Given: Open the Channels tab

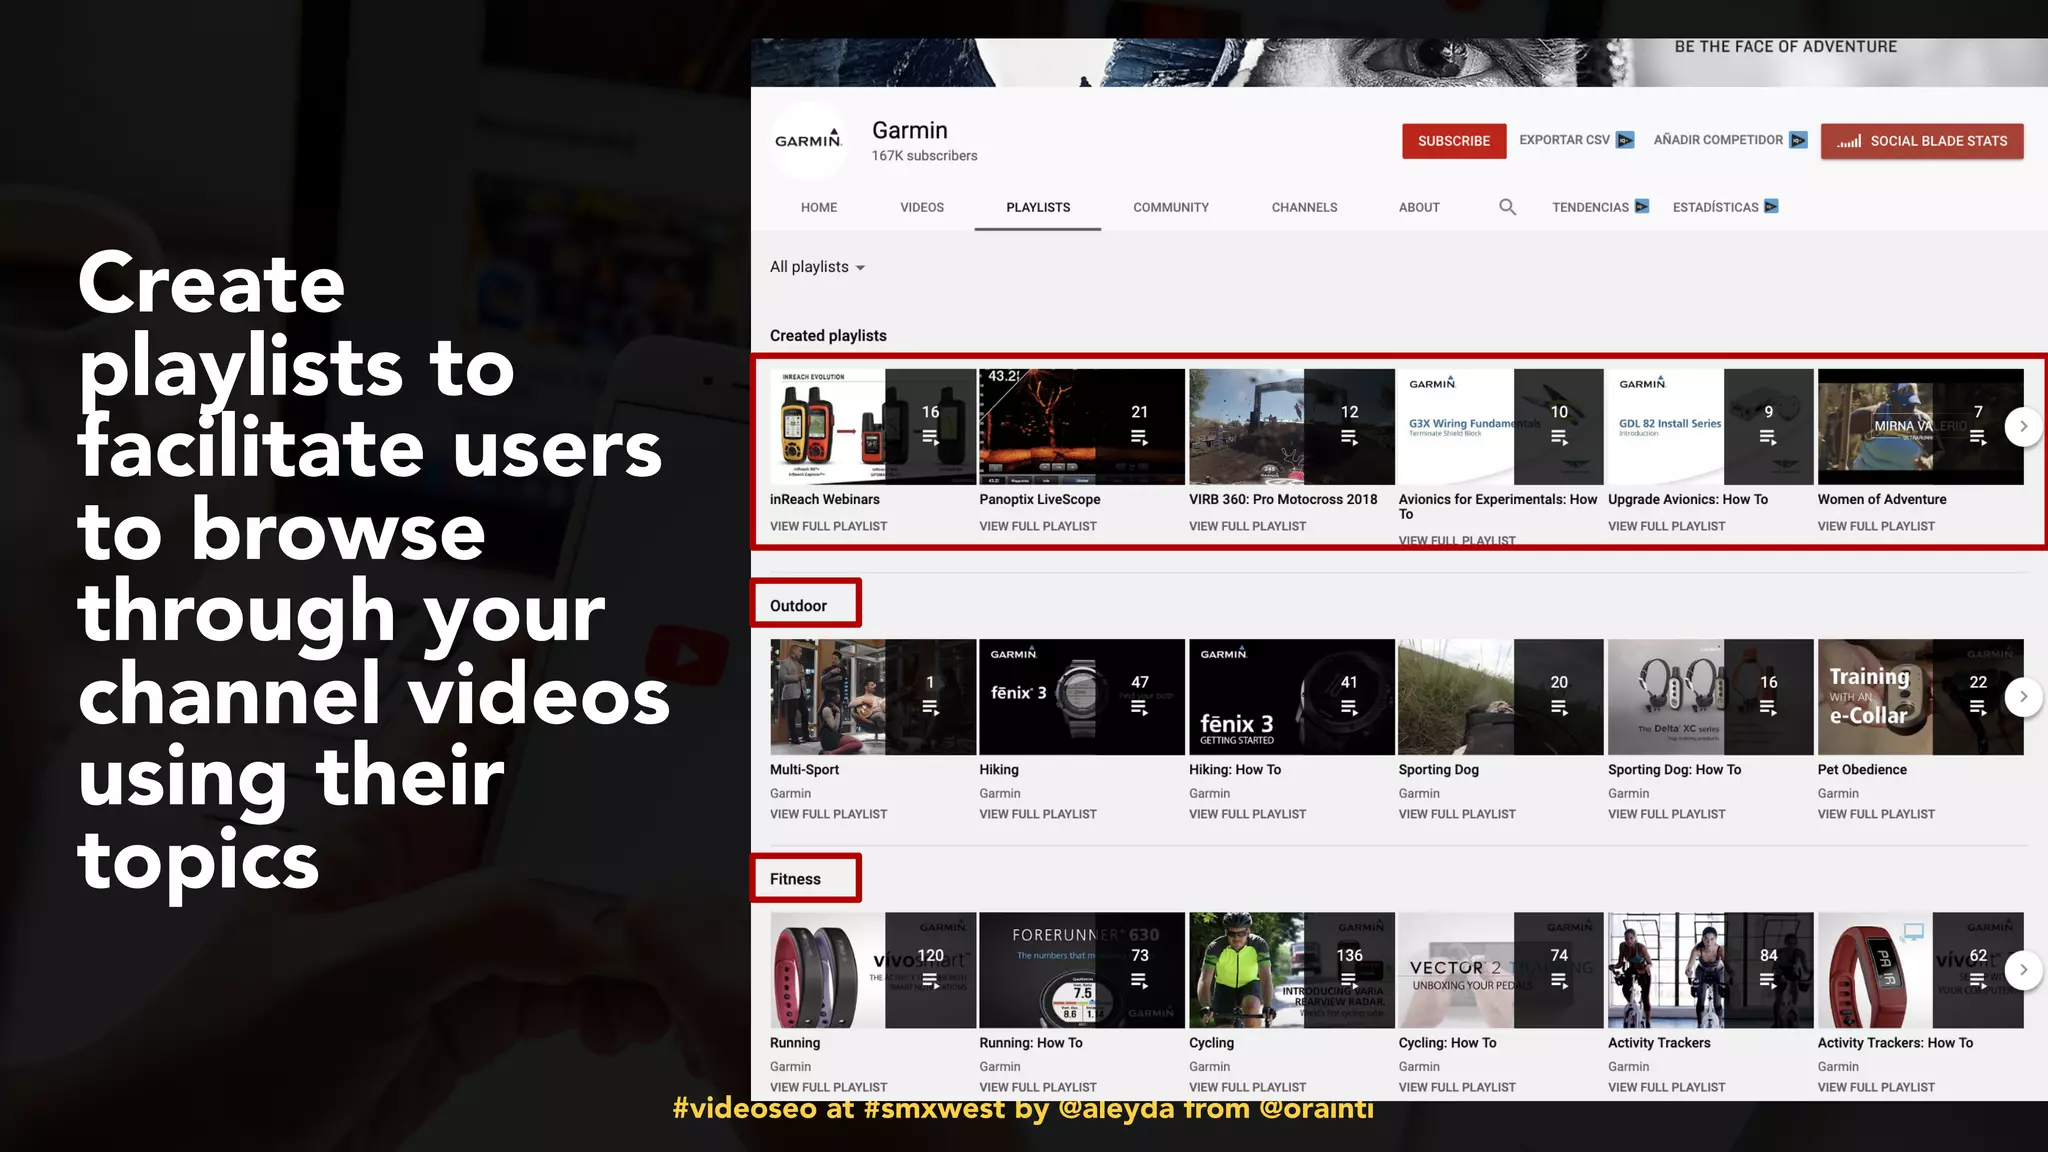Looking at the screenshot, I should pos(1304,207).
